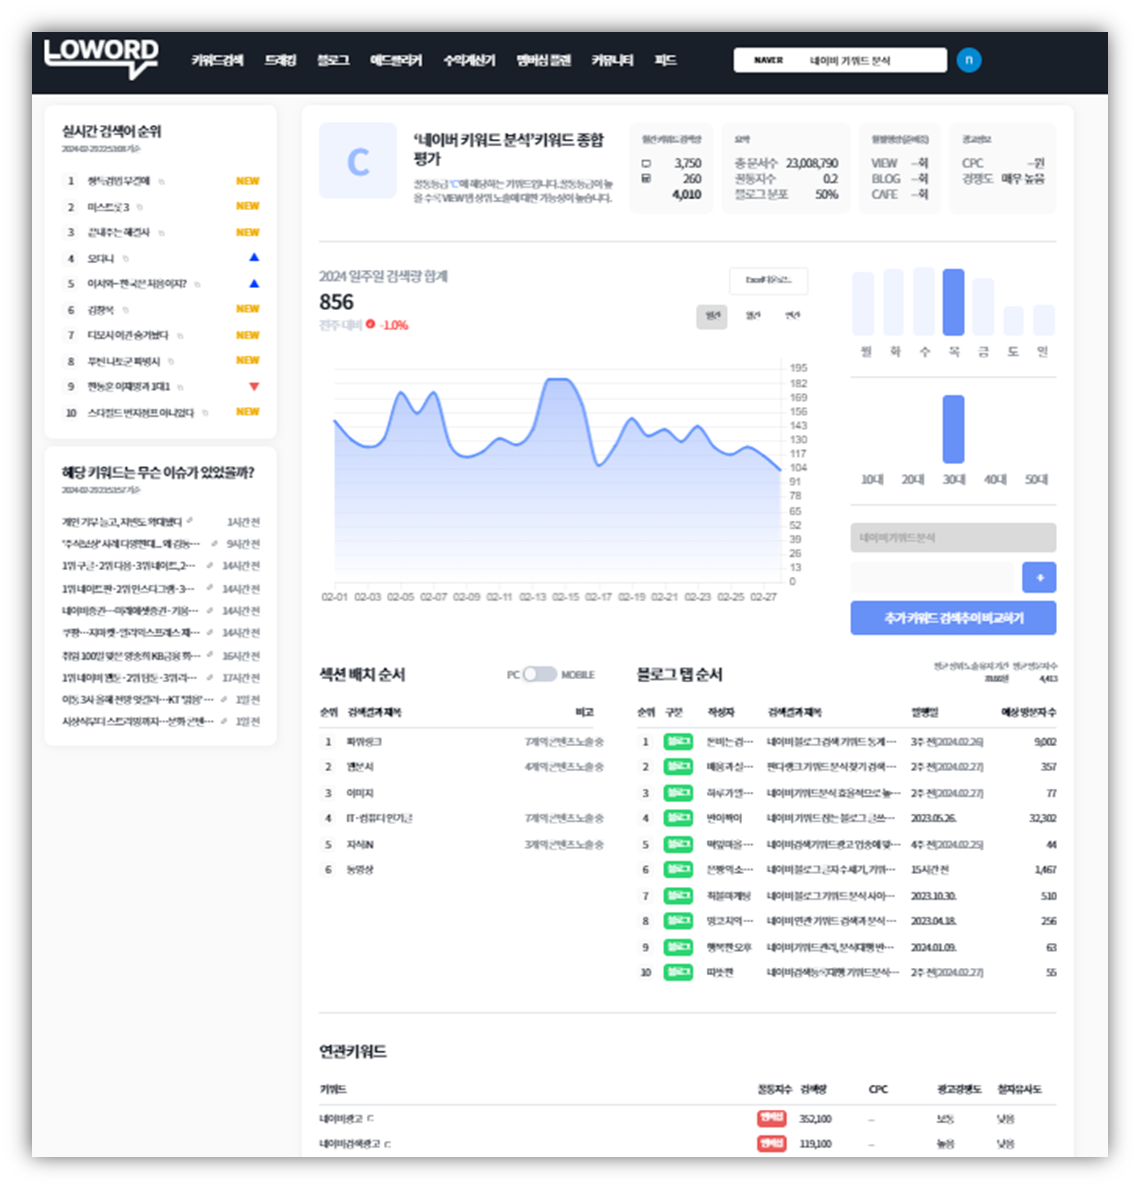
Task: Open the NAVER search engine selector
Action: pos(768,60)
